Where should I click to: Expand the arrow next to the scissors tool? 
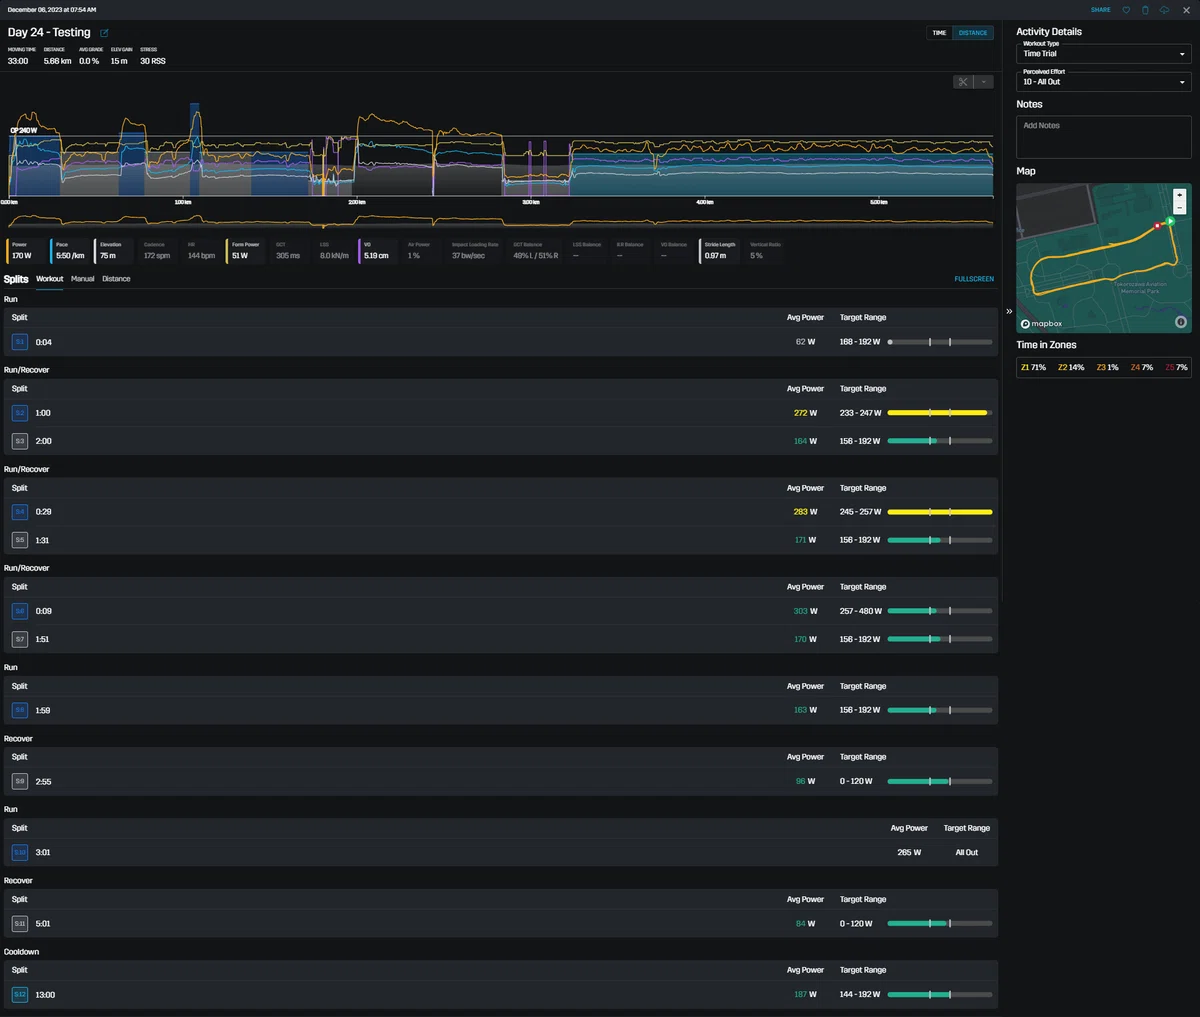984,82
